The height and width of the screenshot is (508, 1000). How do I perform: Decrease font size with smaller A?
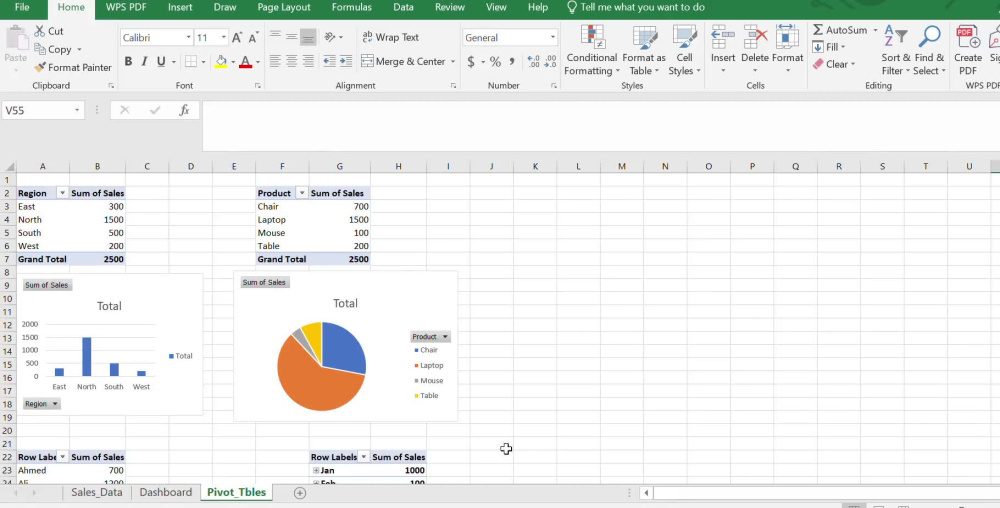[253, 38]
